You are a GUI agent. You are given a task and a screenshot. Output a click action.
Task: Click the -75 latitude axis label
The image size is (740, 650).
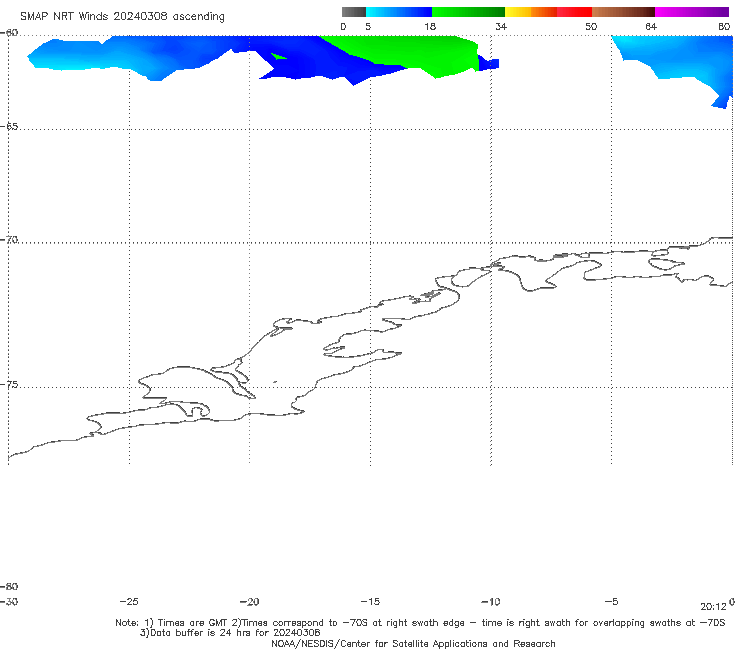click(9, 385)
